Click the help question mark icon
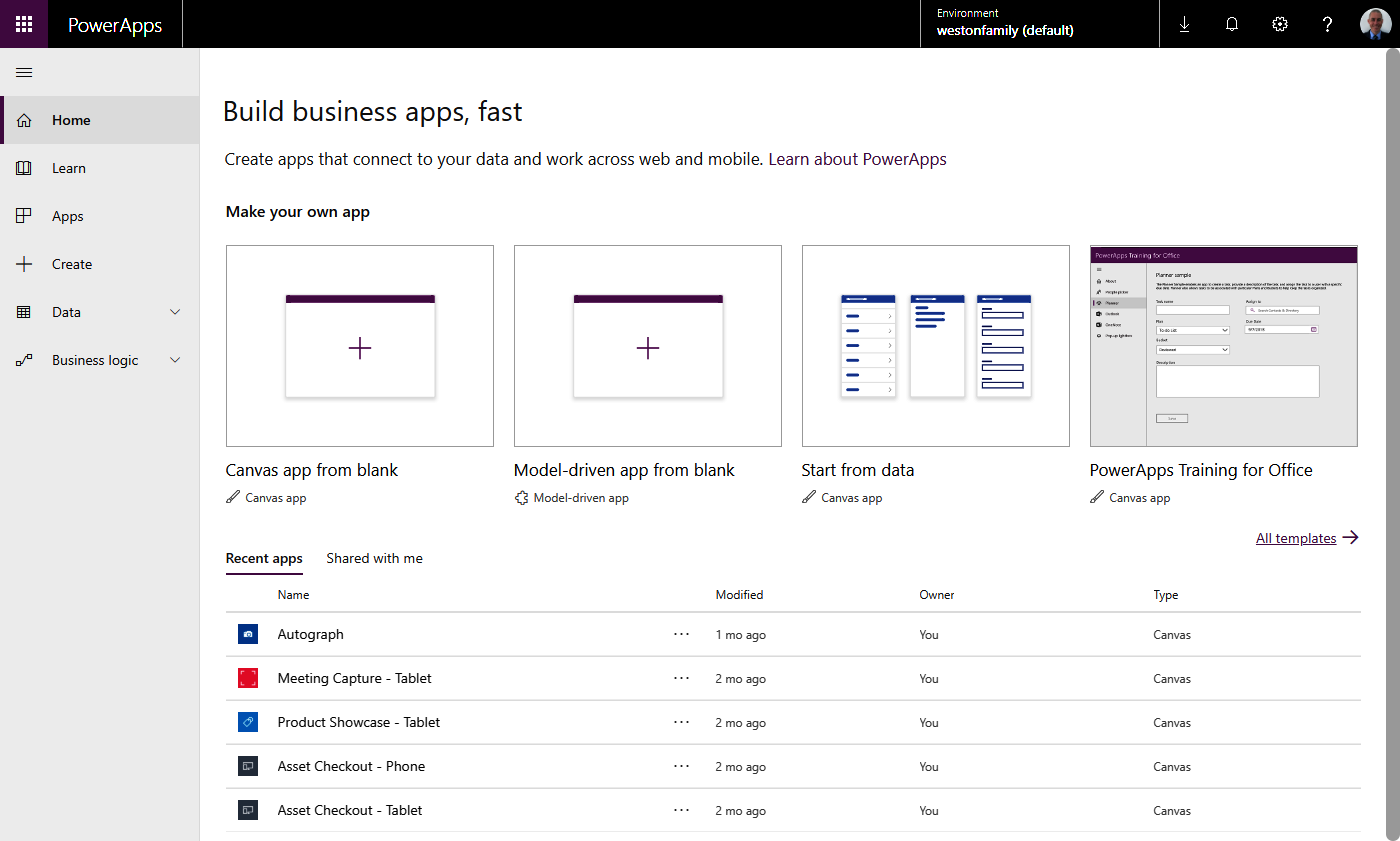 tap(1328, 24)
